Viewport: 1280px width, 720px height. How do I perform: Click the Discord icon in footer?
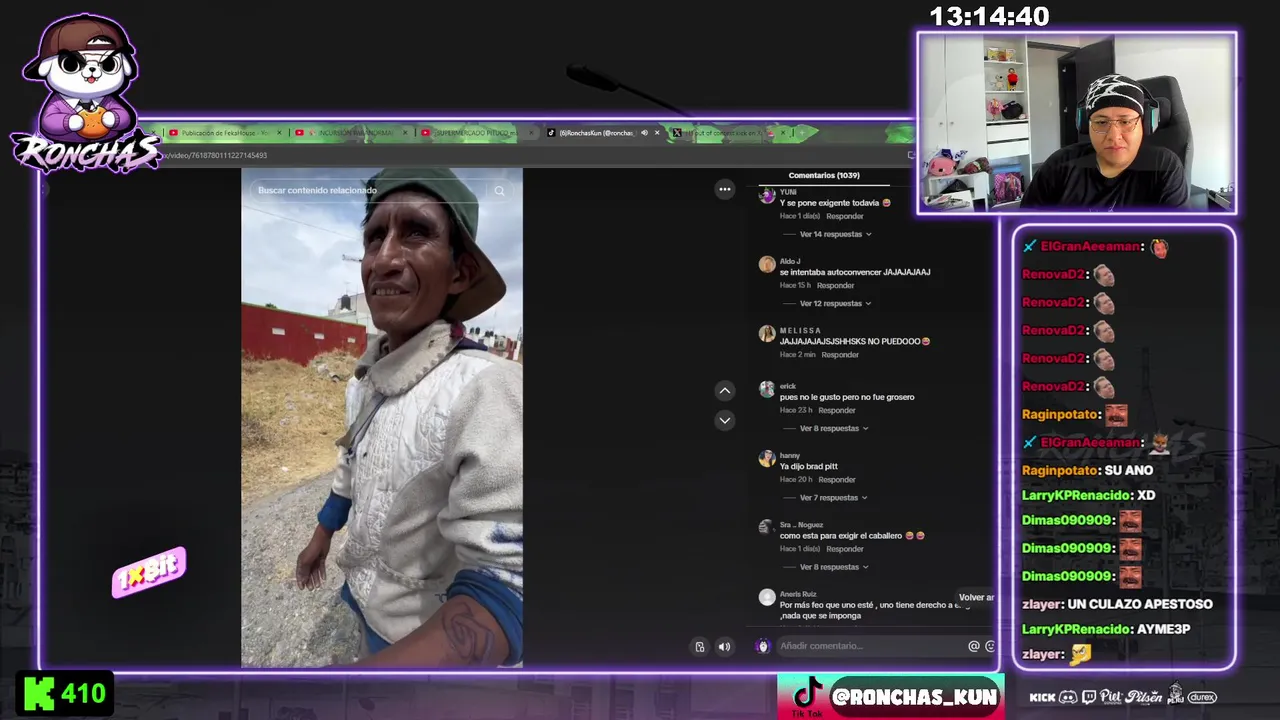[1068, 697]
